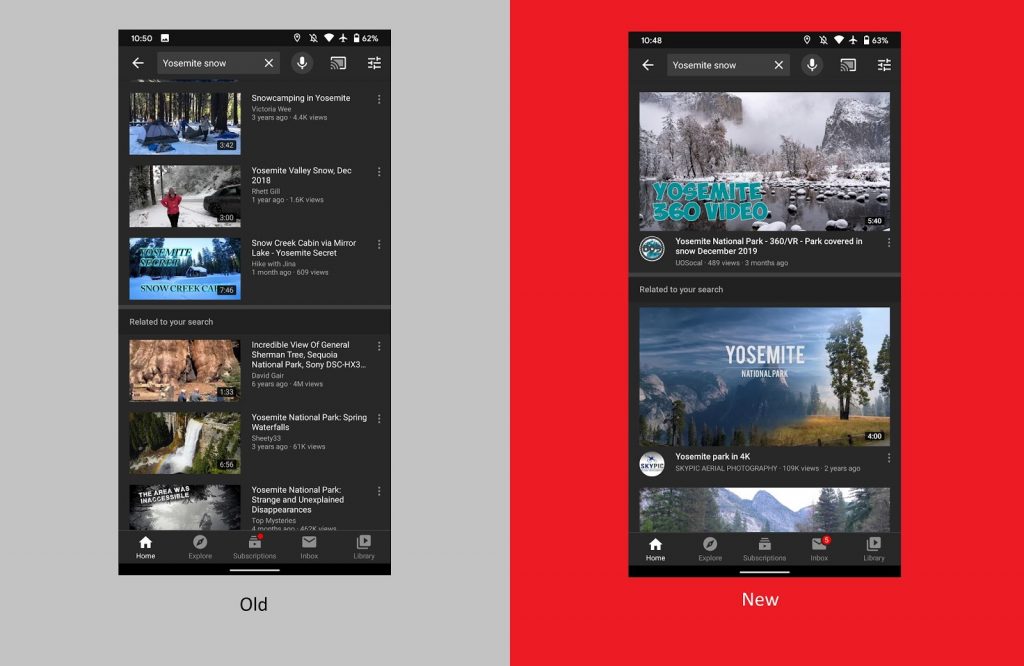Select the Subscriptions tab in the Old screen
The height and width of the screenshot is (666, 1024).
255,547
